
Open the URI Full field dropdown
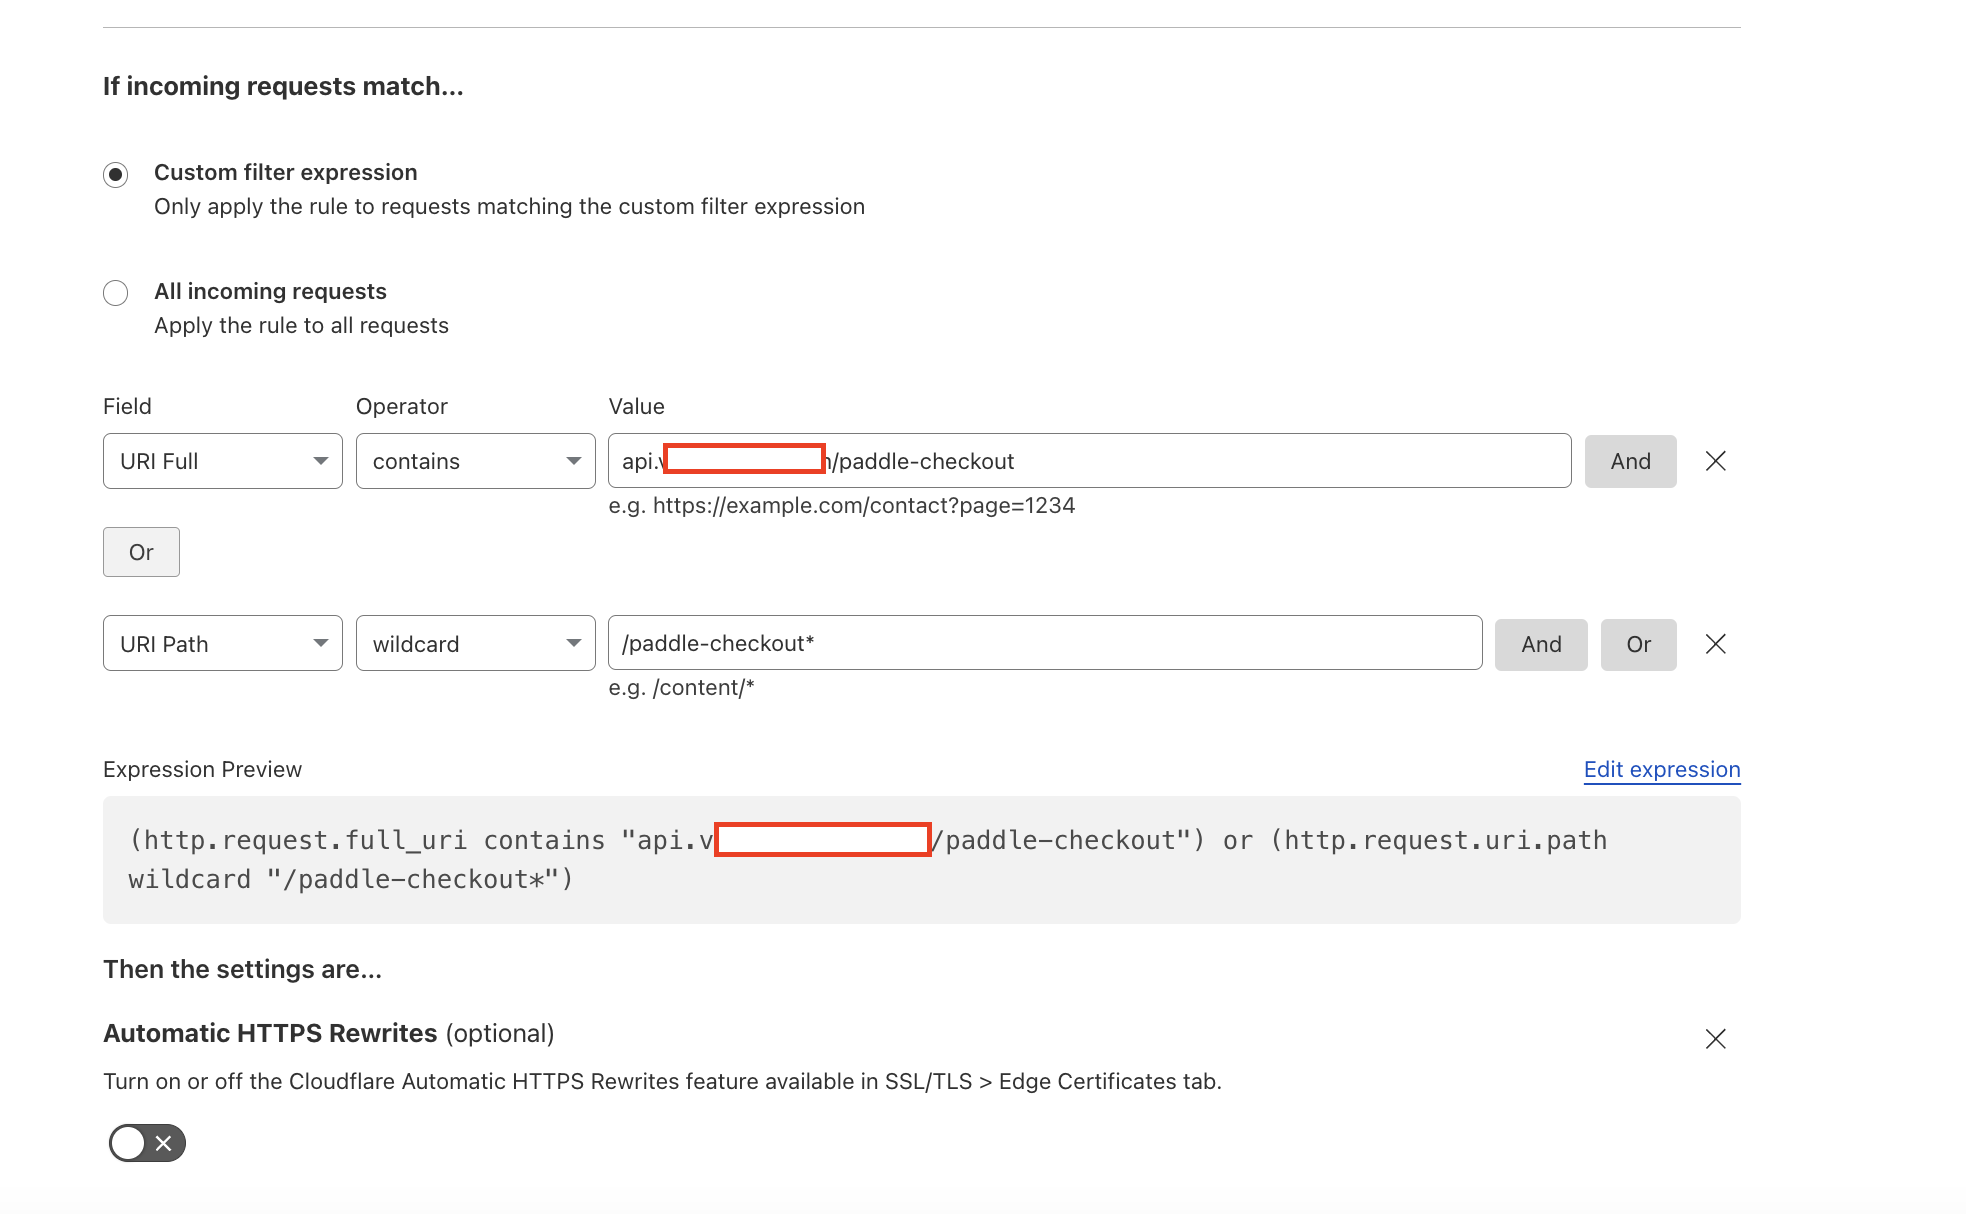click(222, 461)
